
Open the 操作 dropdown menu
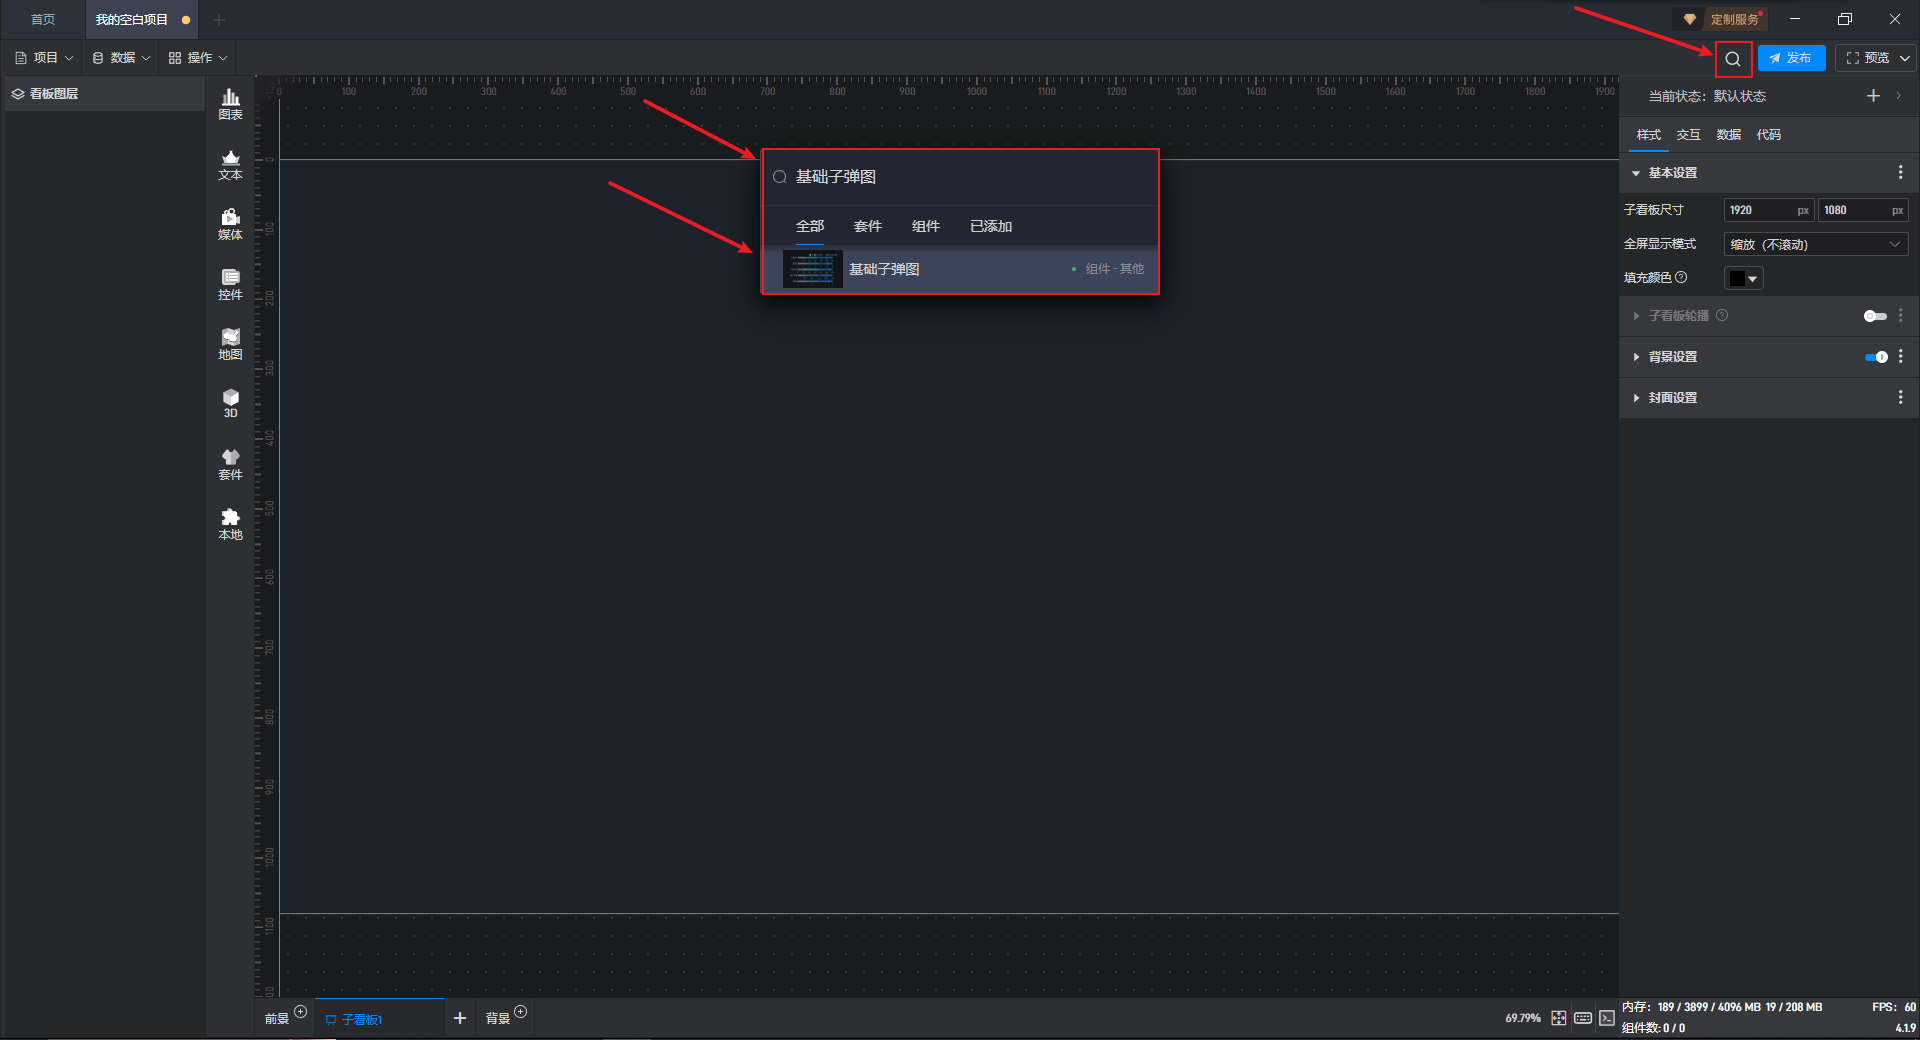(x=198, y=58)
